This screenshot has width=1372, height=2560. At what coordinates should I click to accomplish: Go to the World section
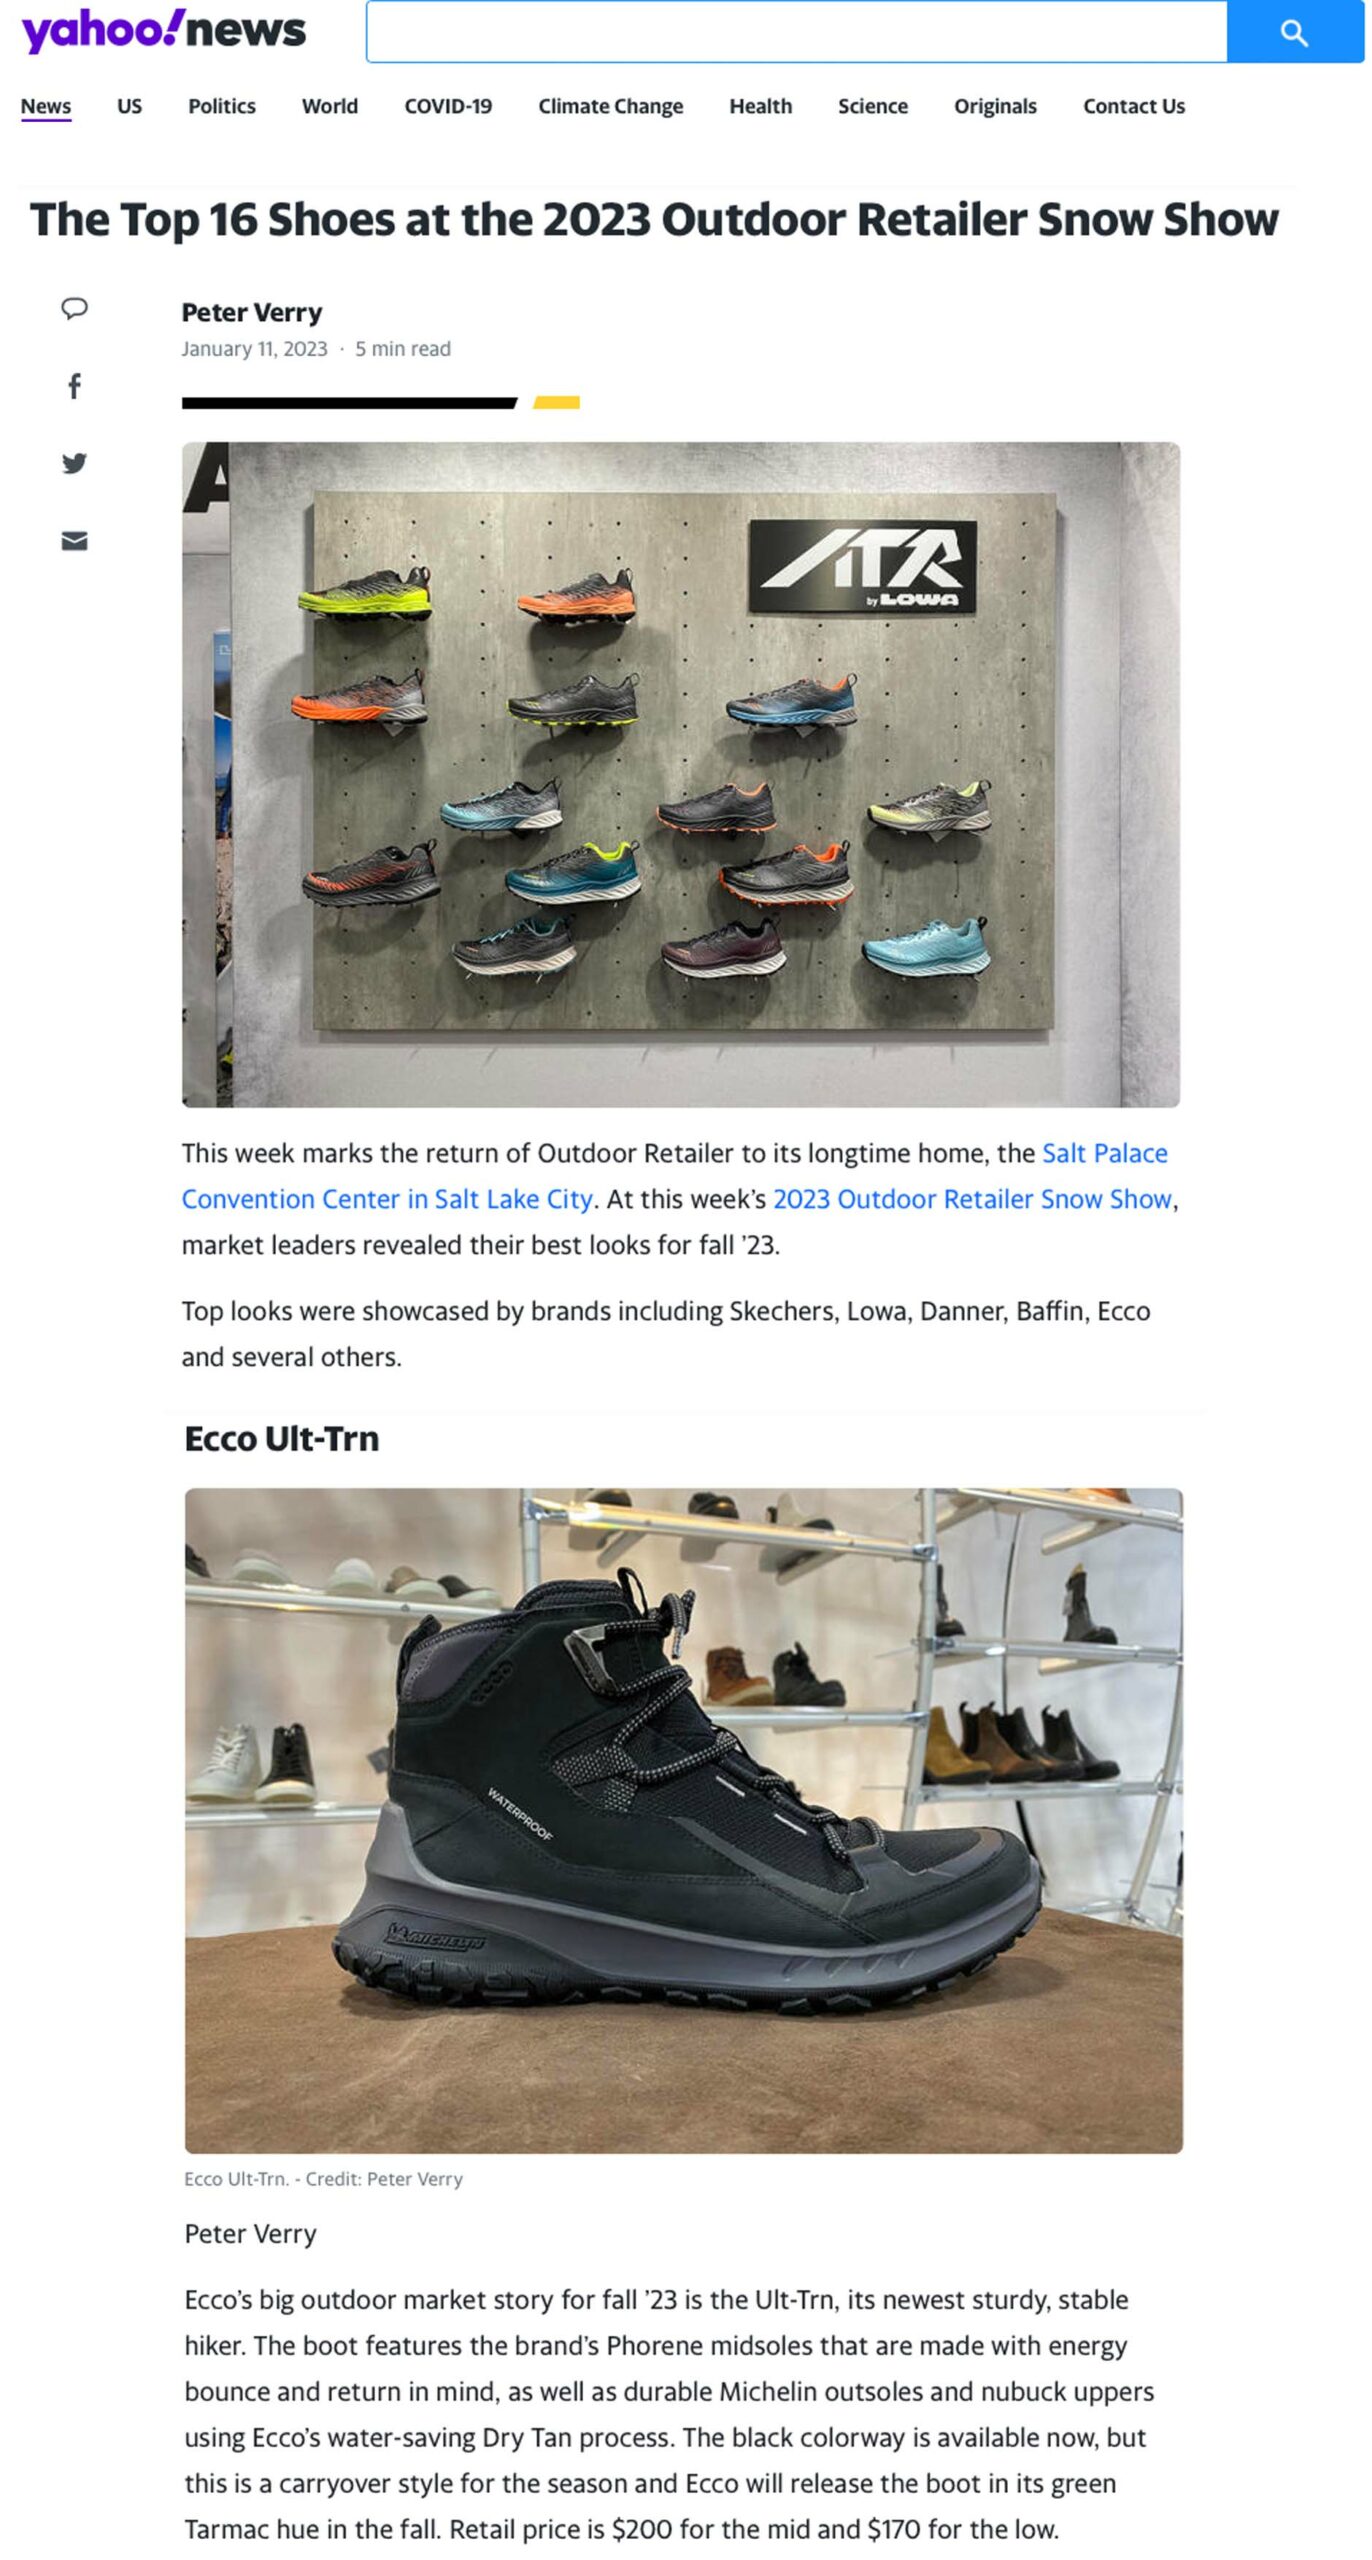coord(330,106)
